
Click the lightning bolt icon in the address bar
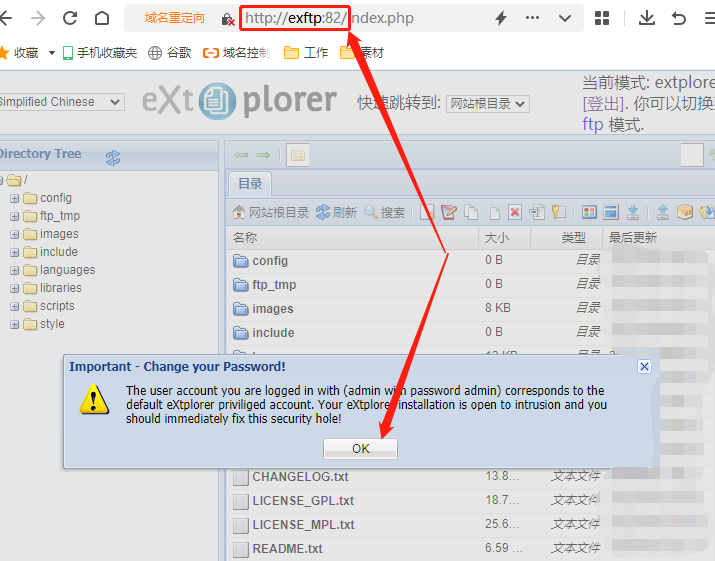click(x=501, y=18)
